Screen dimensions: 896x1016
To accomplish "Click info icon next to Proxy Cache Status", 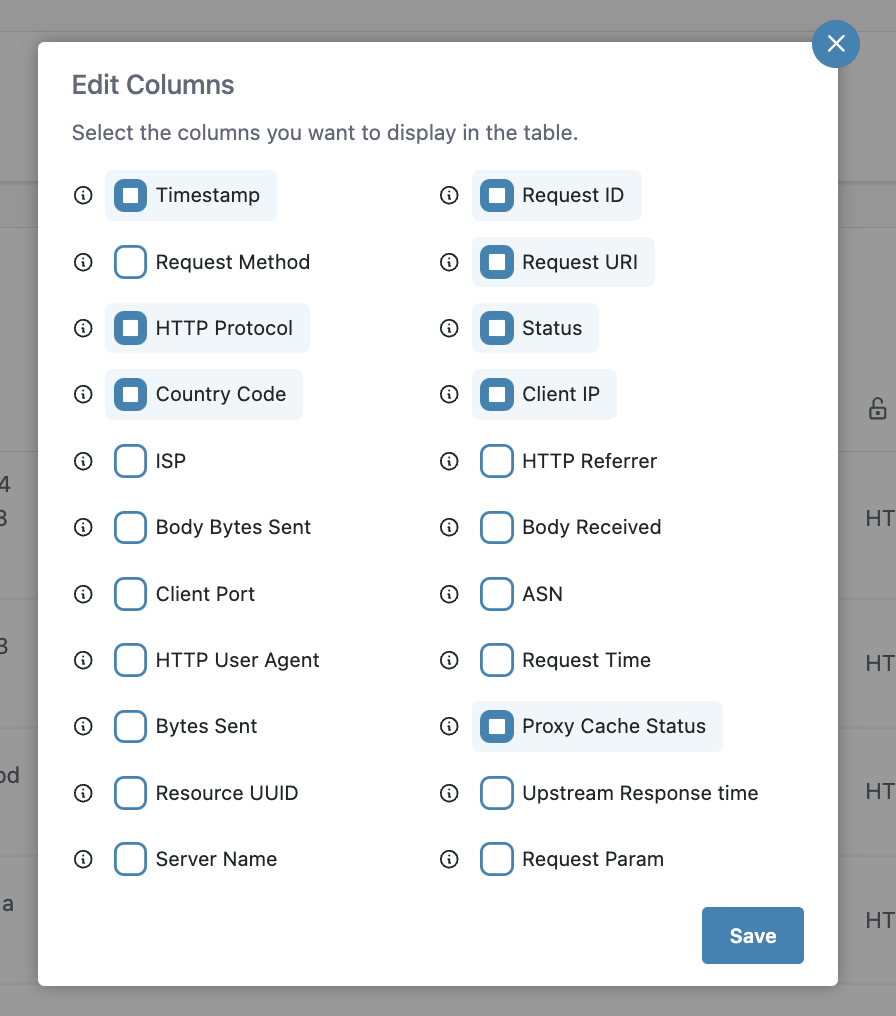I will coord(450,726).
